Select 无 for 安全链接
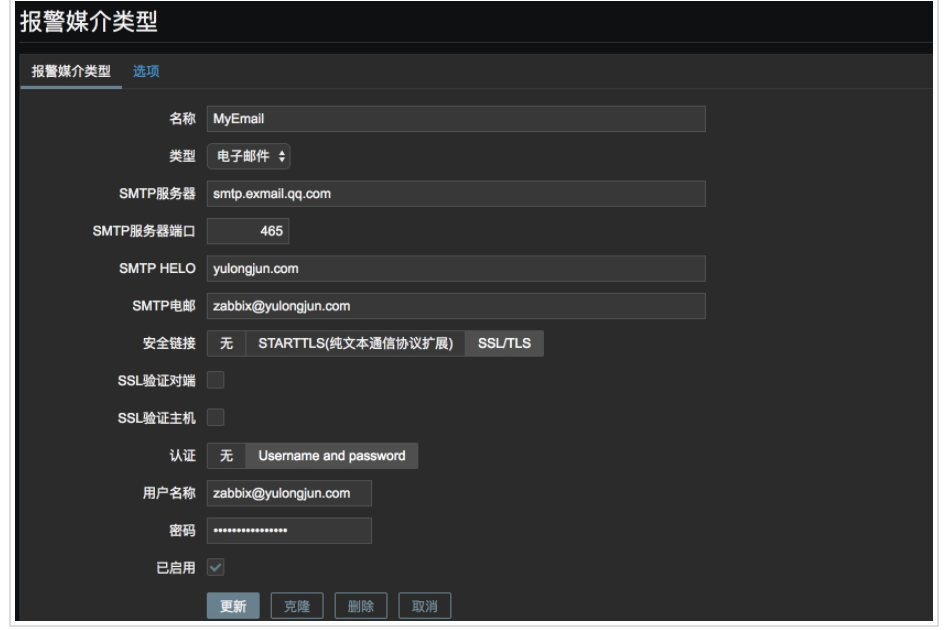Viewport: 946px width, 630px height. click(x=226, y=343)
